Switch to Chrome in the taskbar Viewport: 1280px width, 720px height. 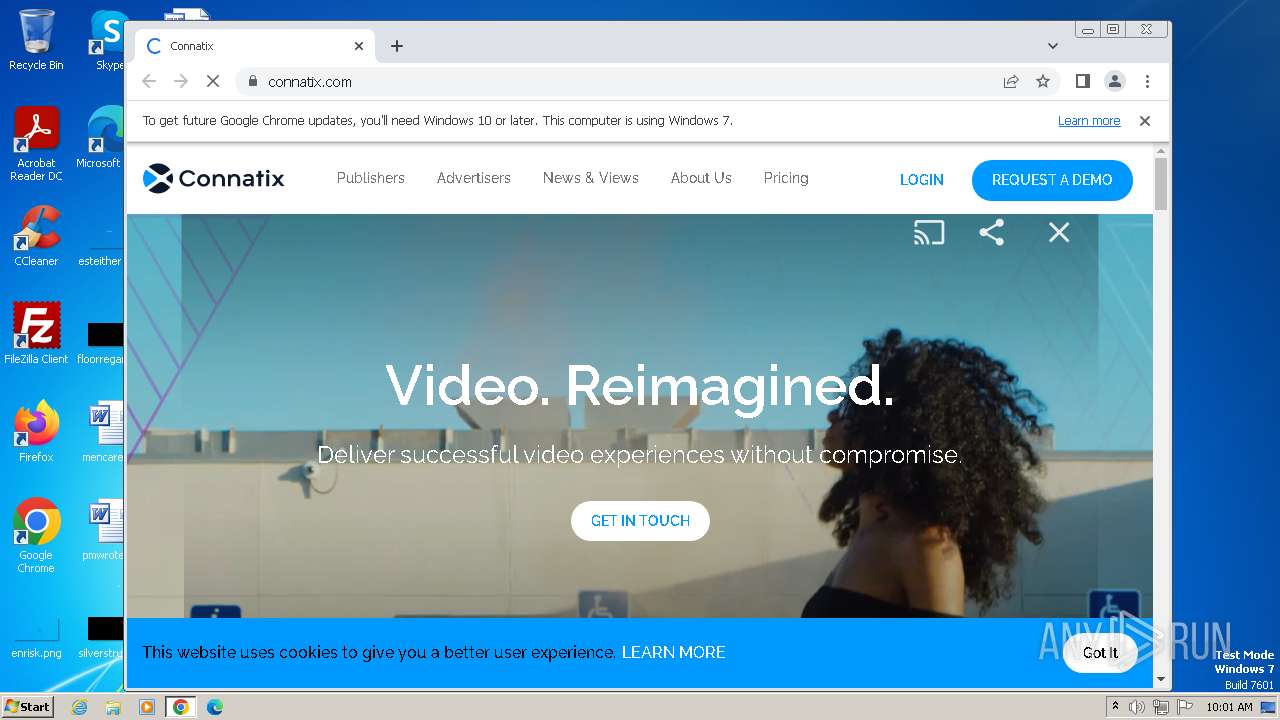180,707
